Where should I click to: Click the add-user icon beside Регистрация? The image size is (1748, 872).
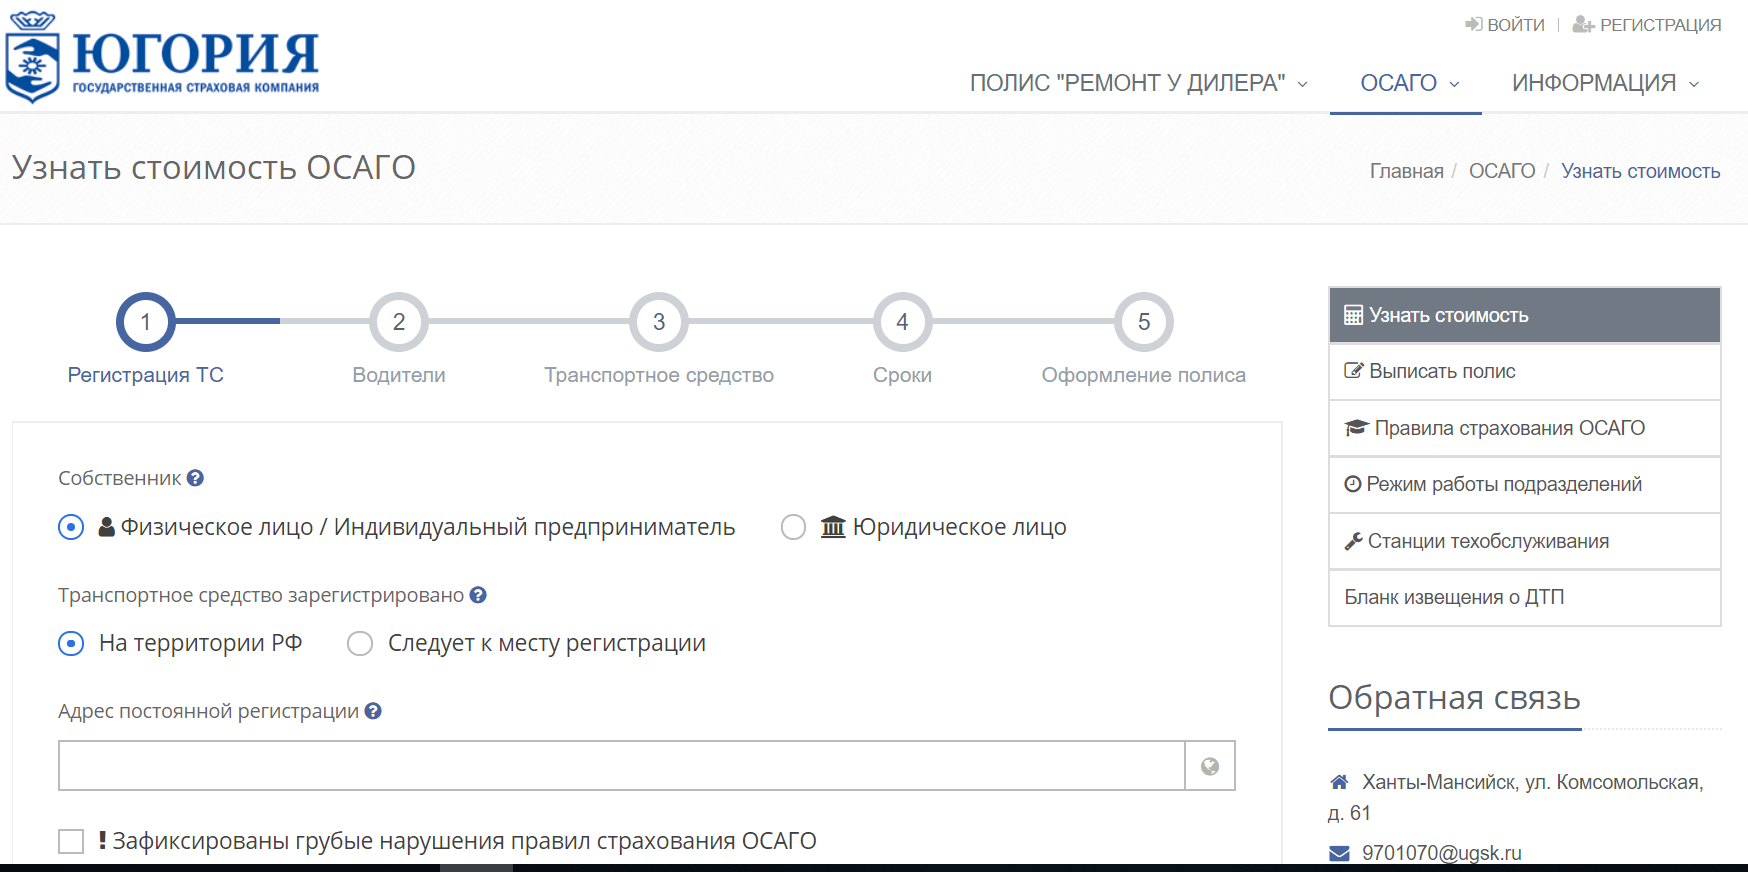click(1583, 24)
